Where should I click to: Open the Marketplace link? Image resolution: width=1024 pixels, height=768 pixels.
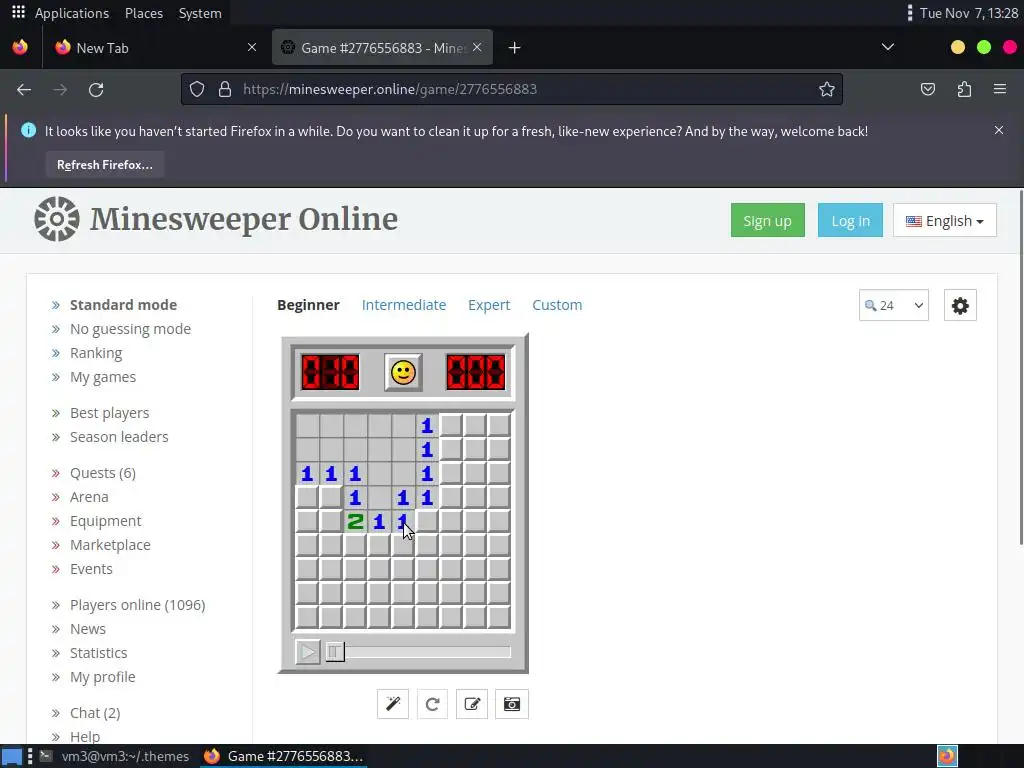pos(110,545)
